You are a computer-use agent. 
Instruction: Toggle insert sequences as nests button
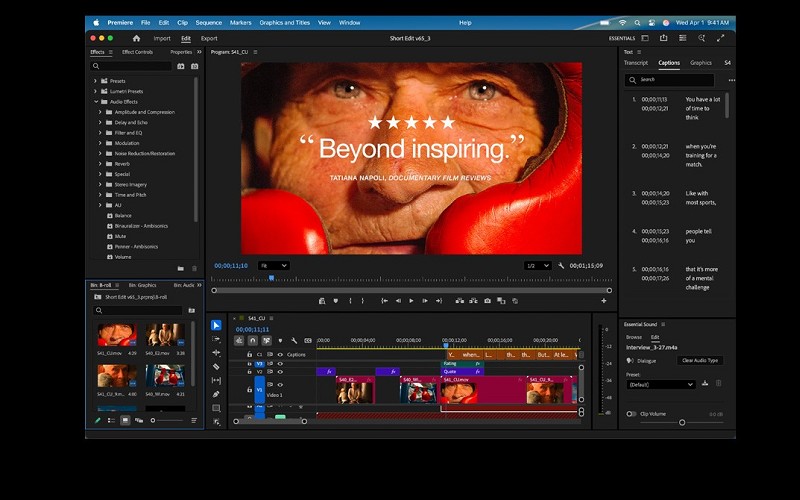click(x=239, y=340)
